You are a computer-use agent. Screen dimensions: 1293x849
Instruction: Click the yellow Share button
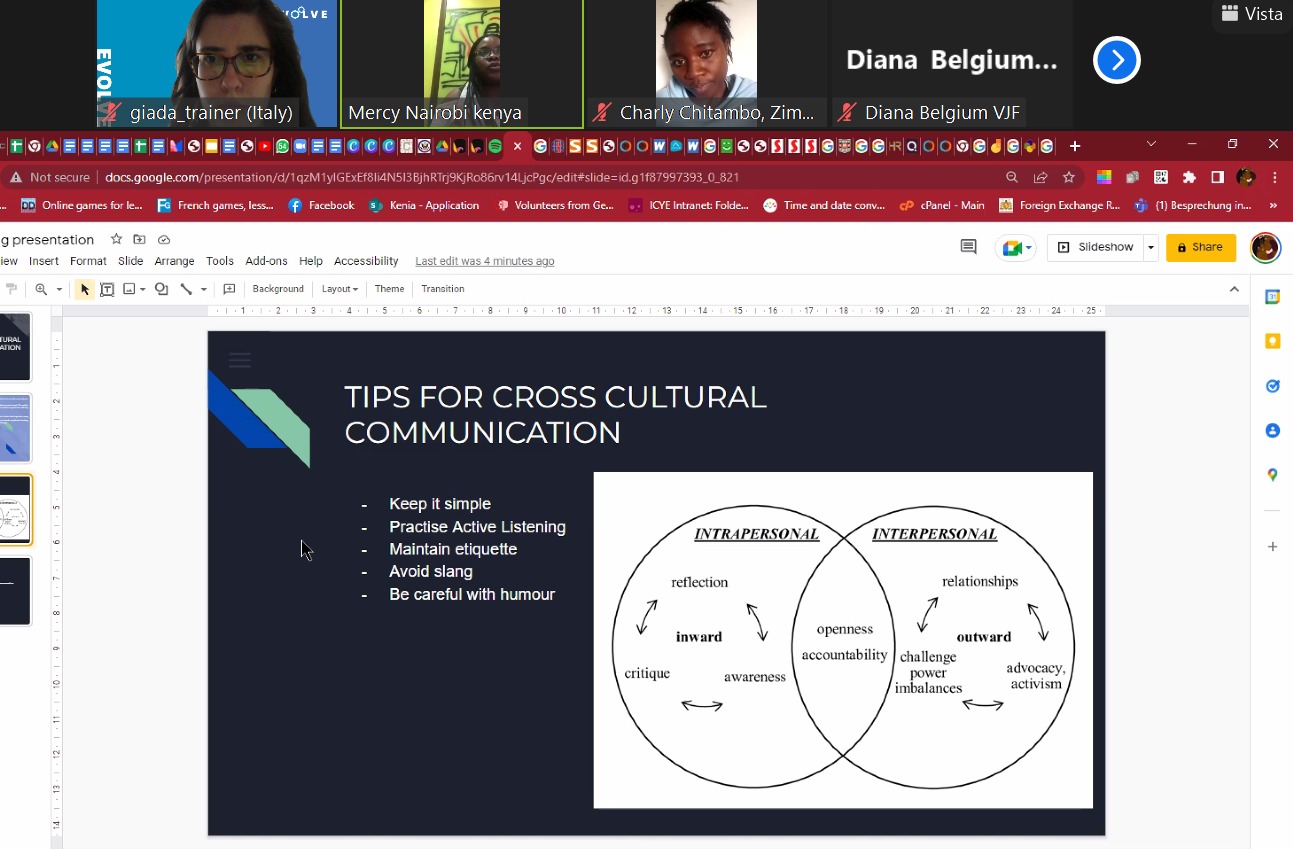pos(1200,247)
